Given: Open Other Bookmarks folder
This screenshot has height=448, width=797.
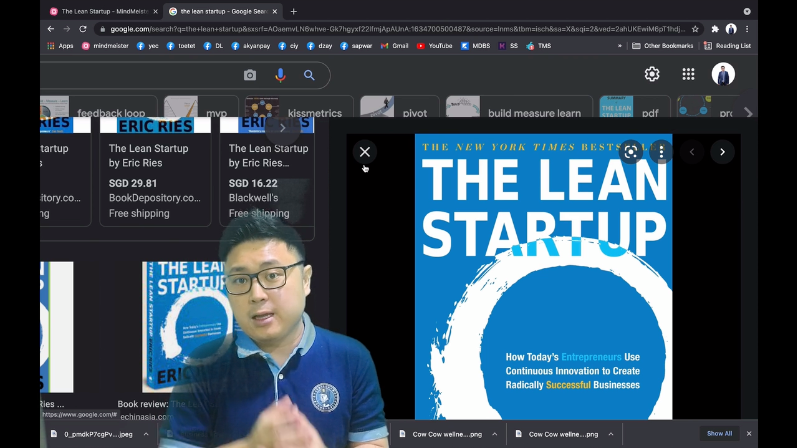Looking at the screenshot, I should (x=663, y=46).
